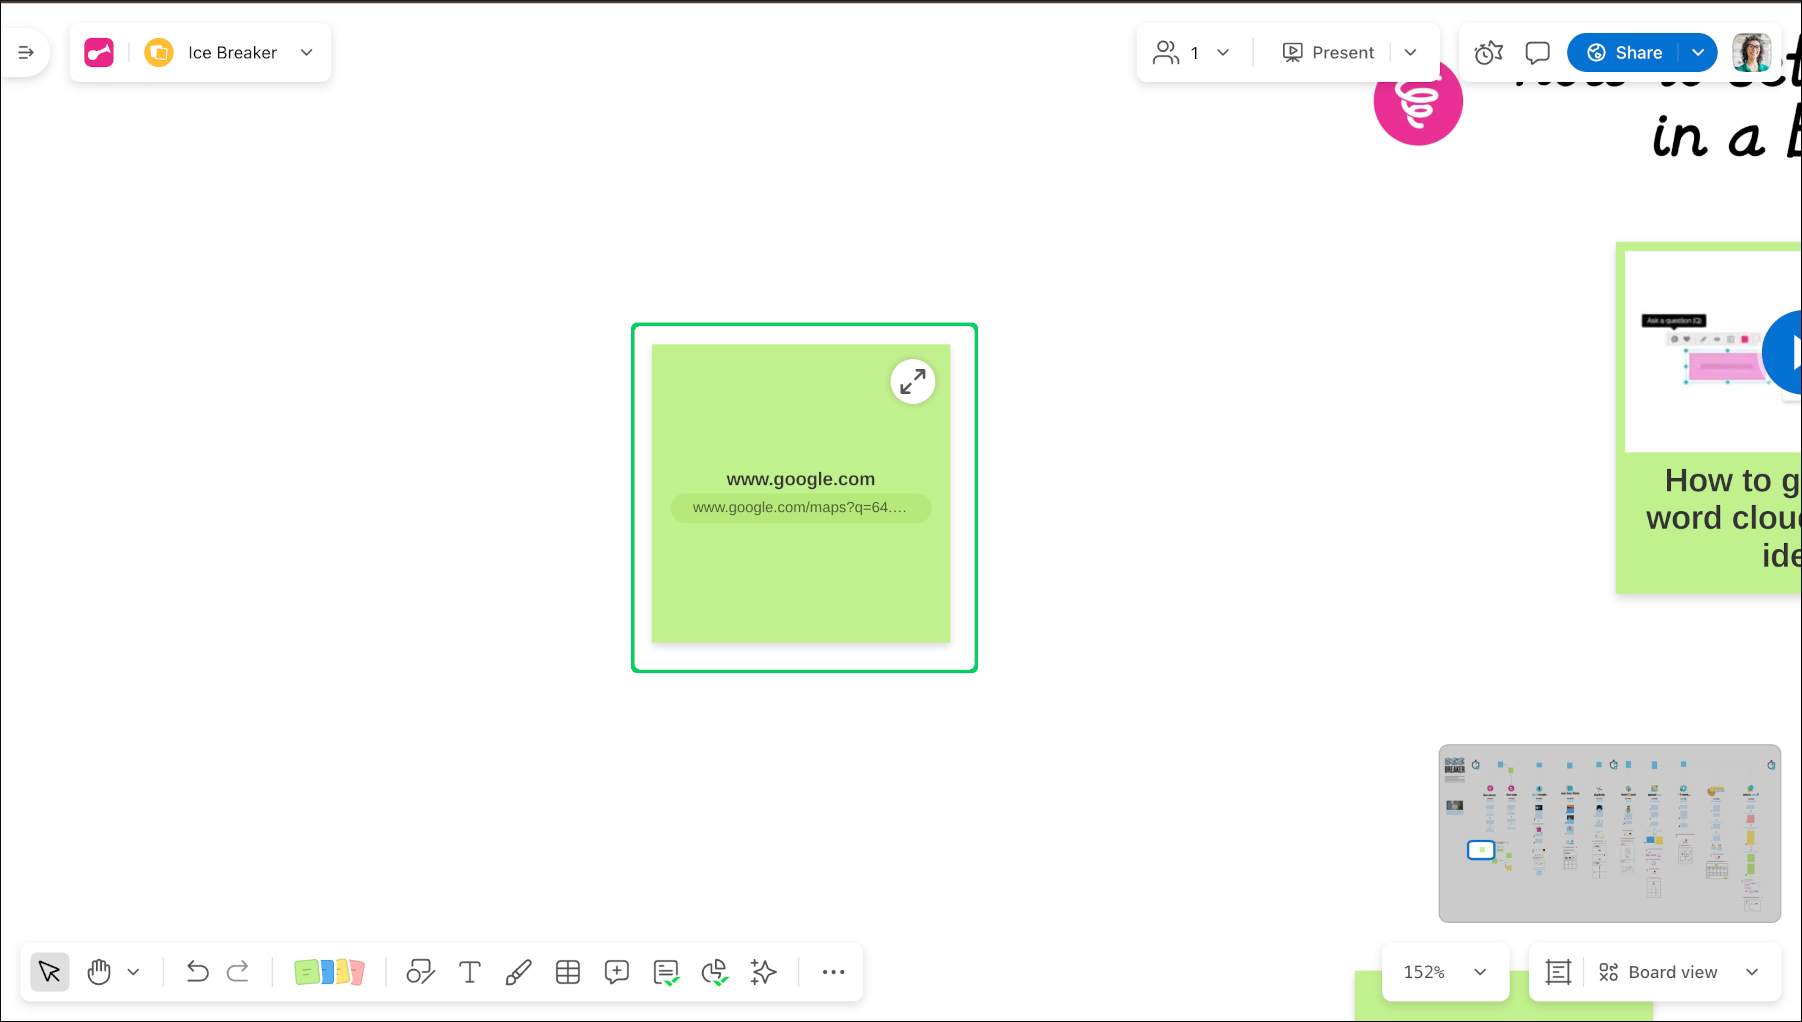This screenshot has width=1802, height=1022.
Task: Open the more options ellipsis menu
Action: [833, 971]
